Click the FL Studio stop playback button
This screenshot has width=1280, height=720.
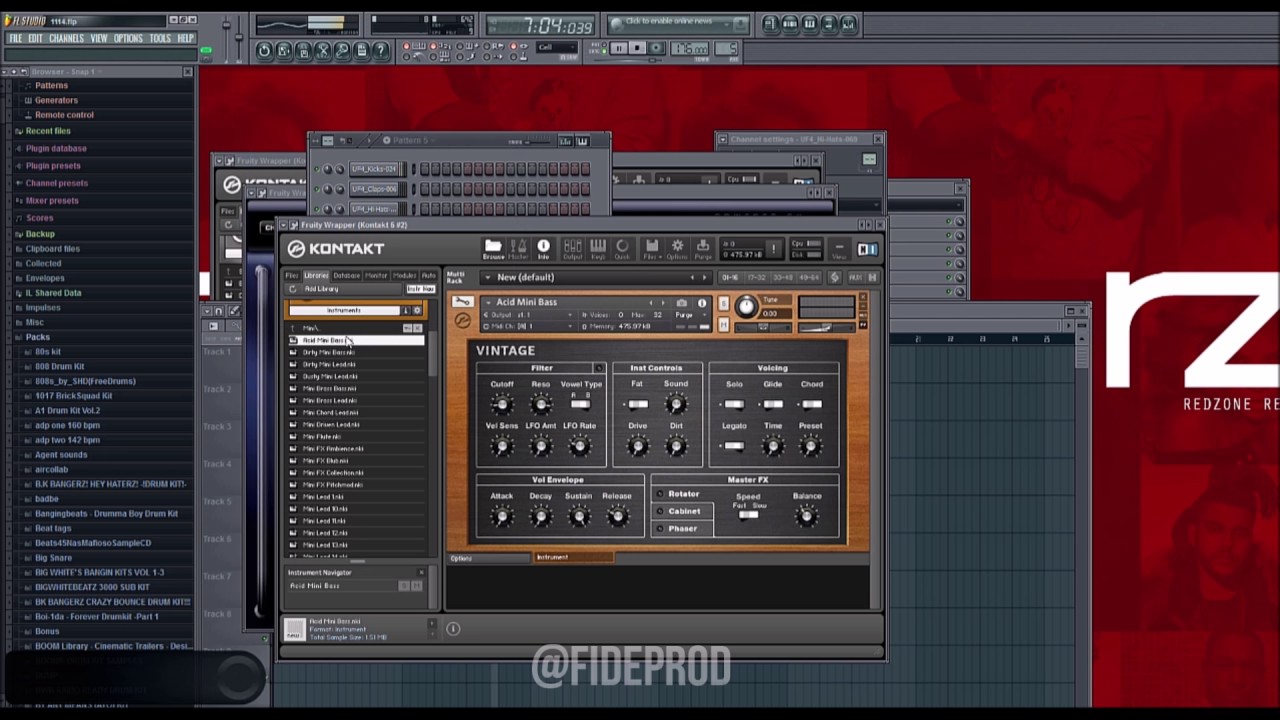637,47
